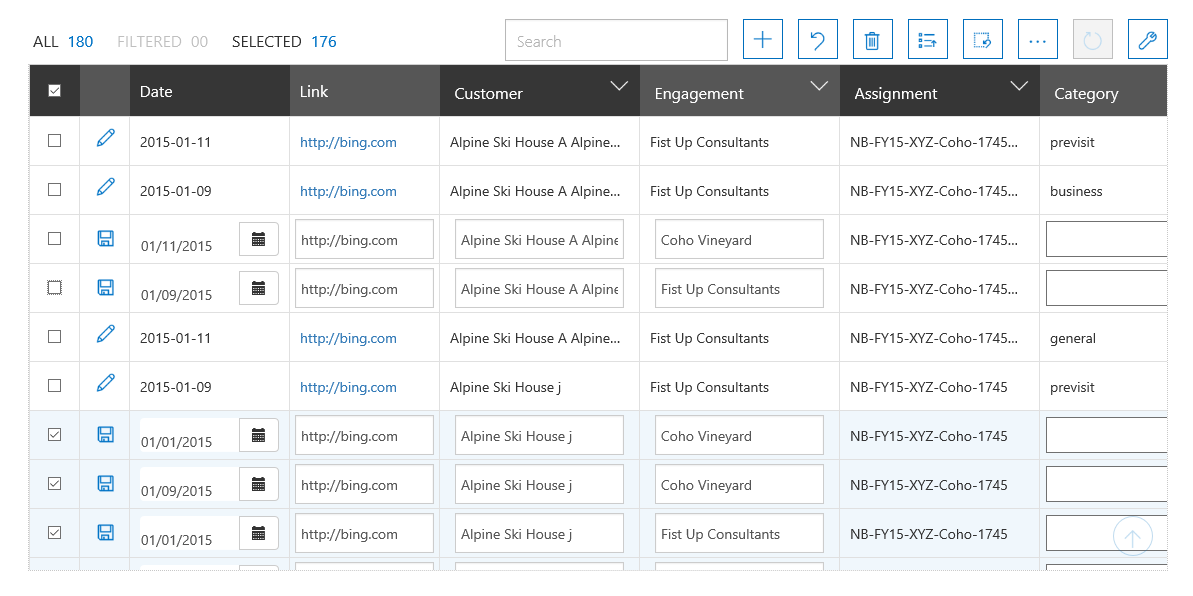Click the edit selection toolbar icon
Screen dimensions: 1193x596
[x=983, y=40]
